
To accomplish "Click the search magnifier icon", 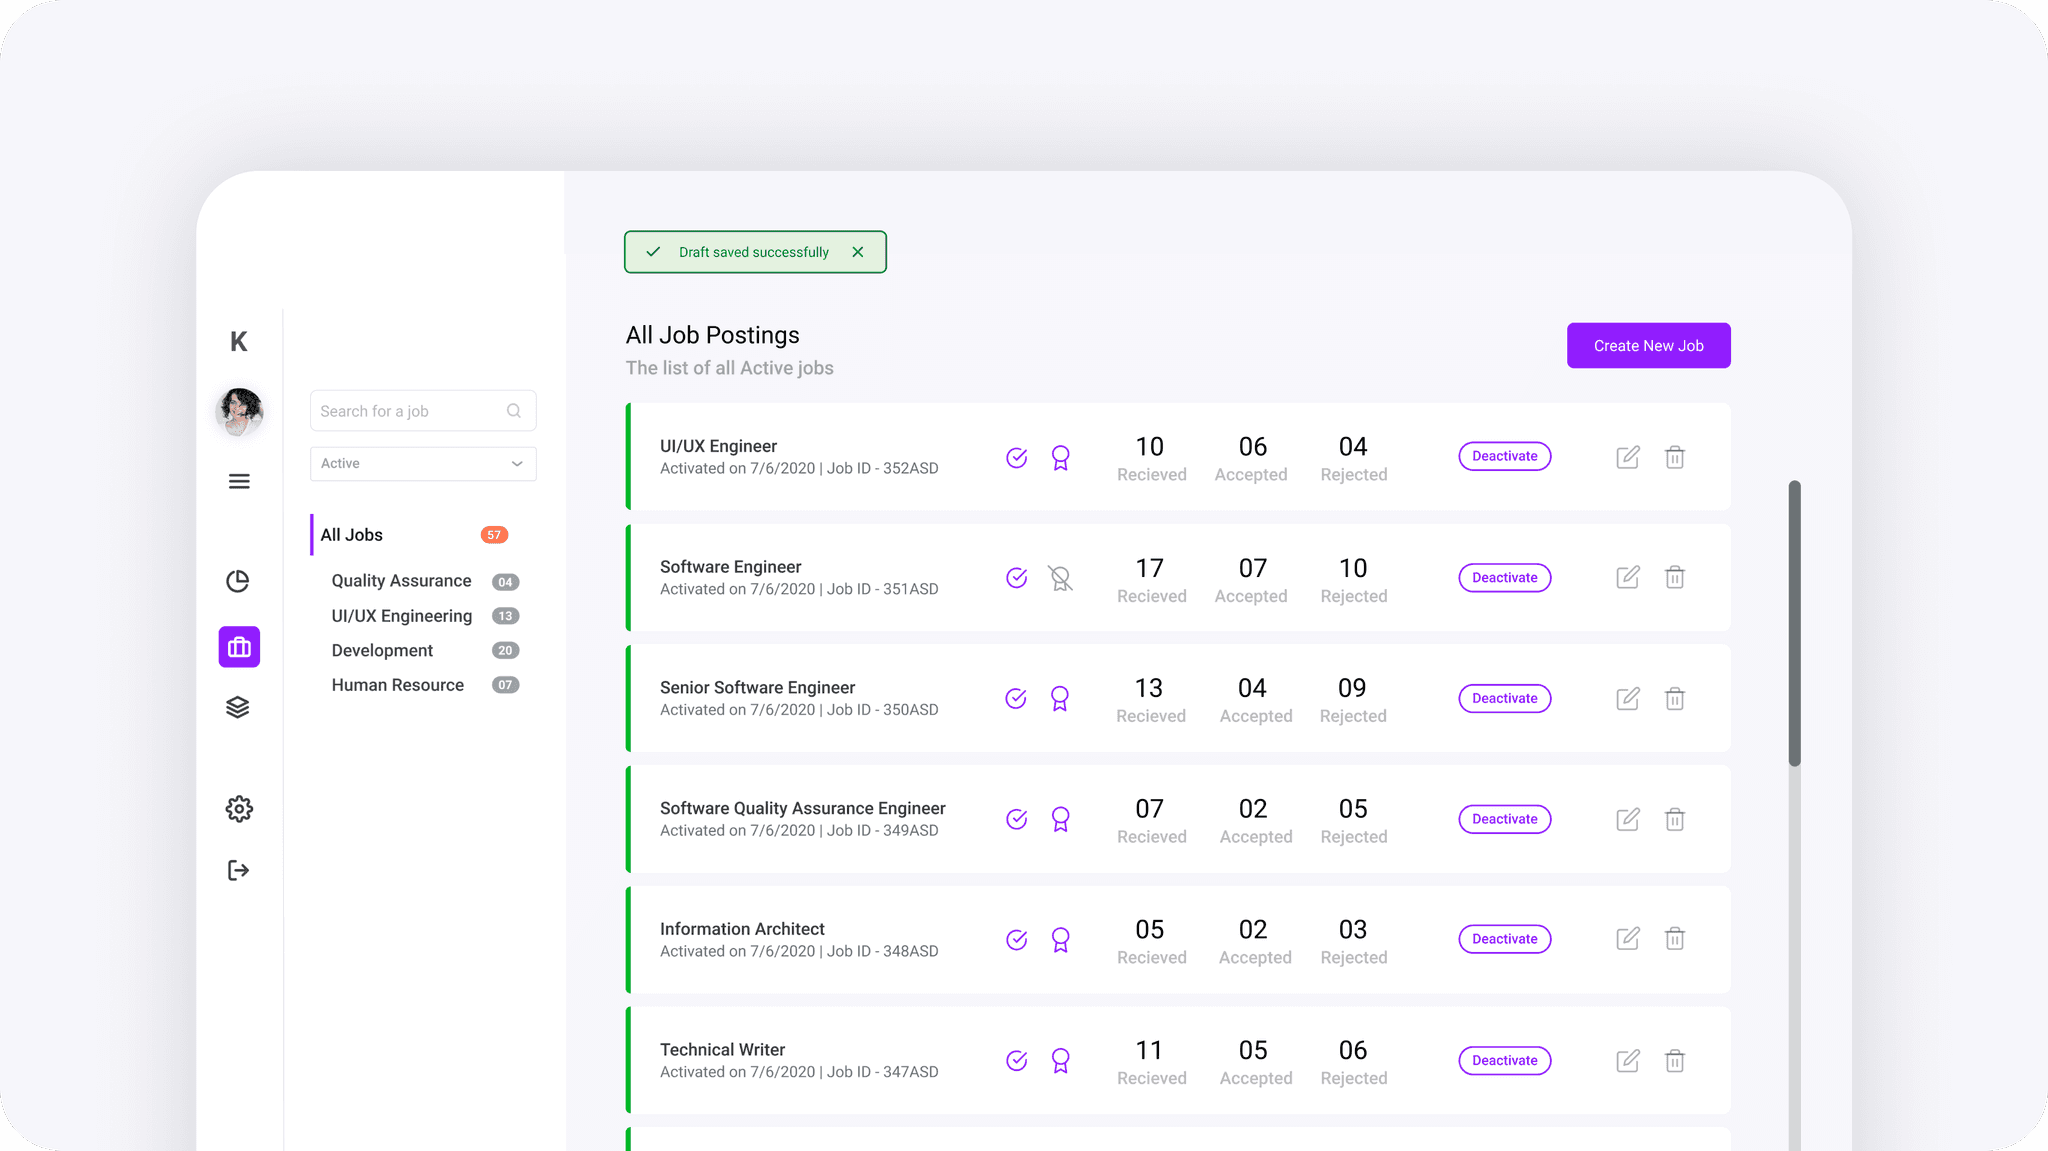I will 514,411.
